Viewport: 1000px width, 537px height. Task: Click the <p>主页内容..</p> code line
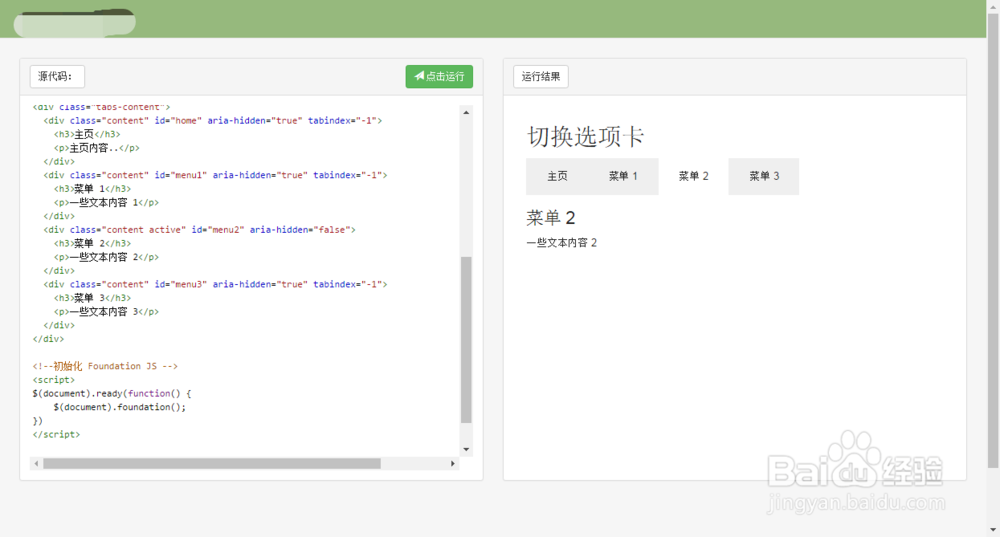(x=97, y=148)
